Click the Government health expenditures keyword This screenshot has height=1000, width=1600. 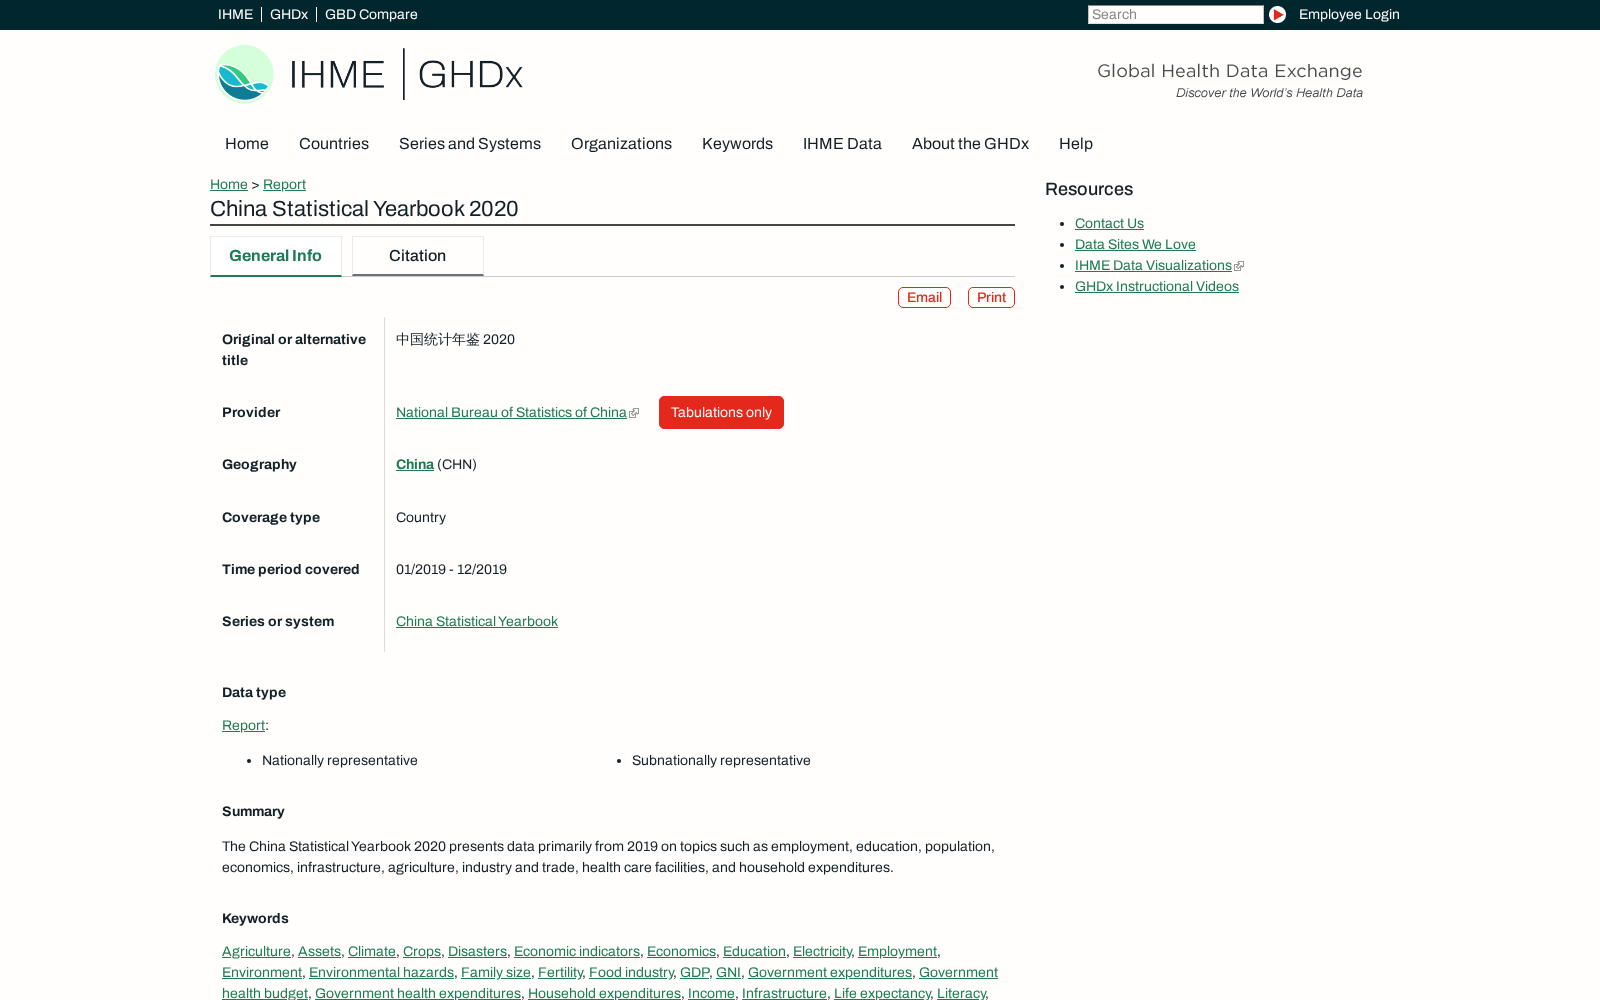pos(418,994)
